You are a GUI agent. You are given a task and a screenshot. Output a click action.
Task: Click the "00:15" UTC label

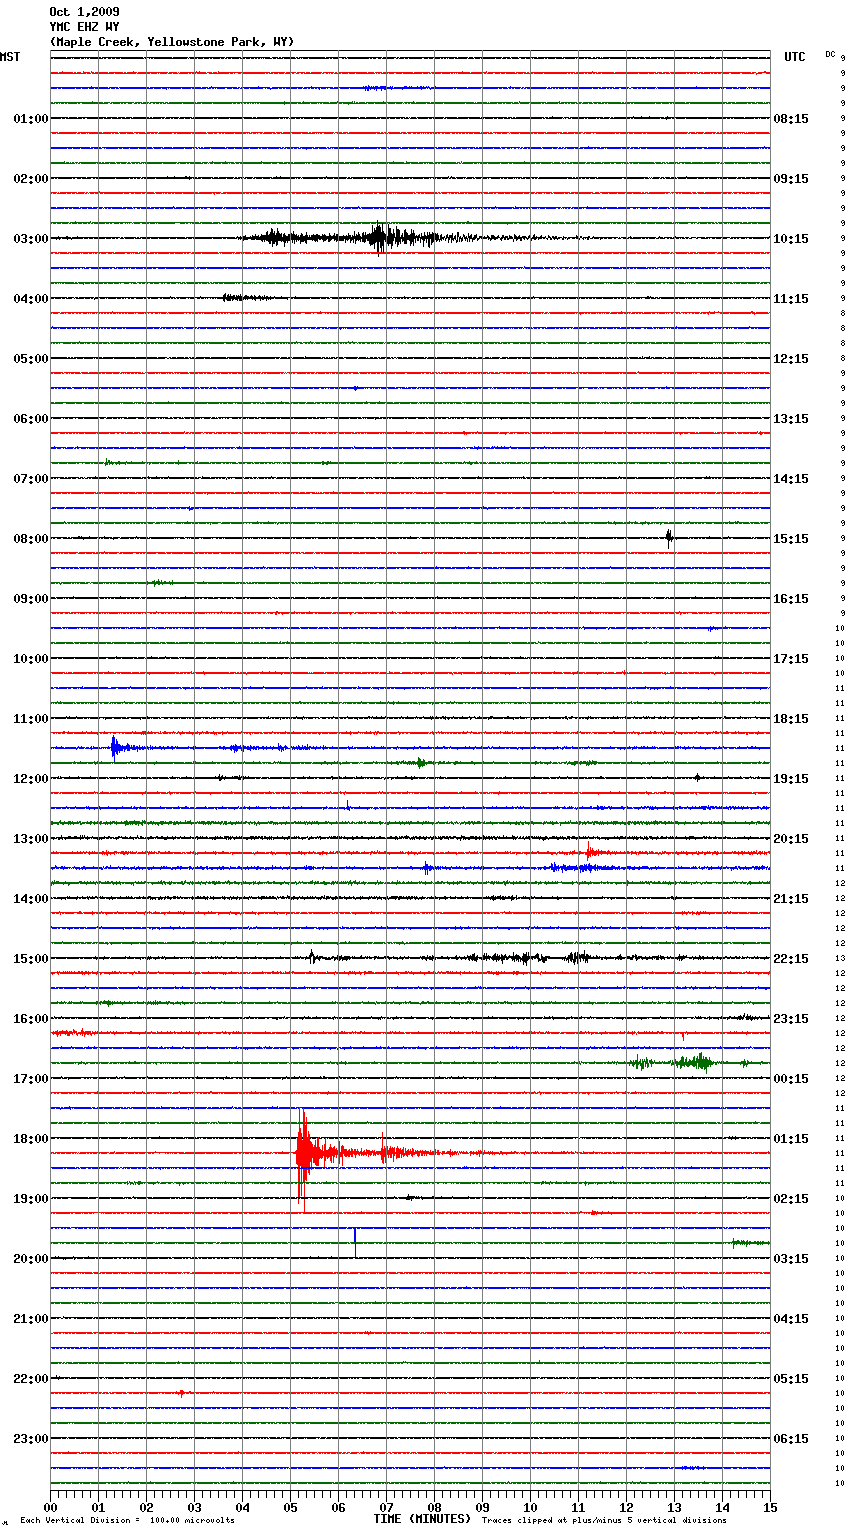791,1079
